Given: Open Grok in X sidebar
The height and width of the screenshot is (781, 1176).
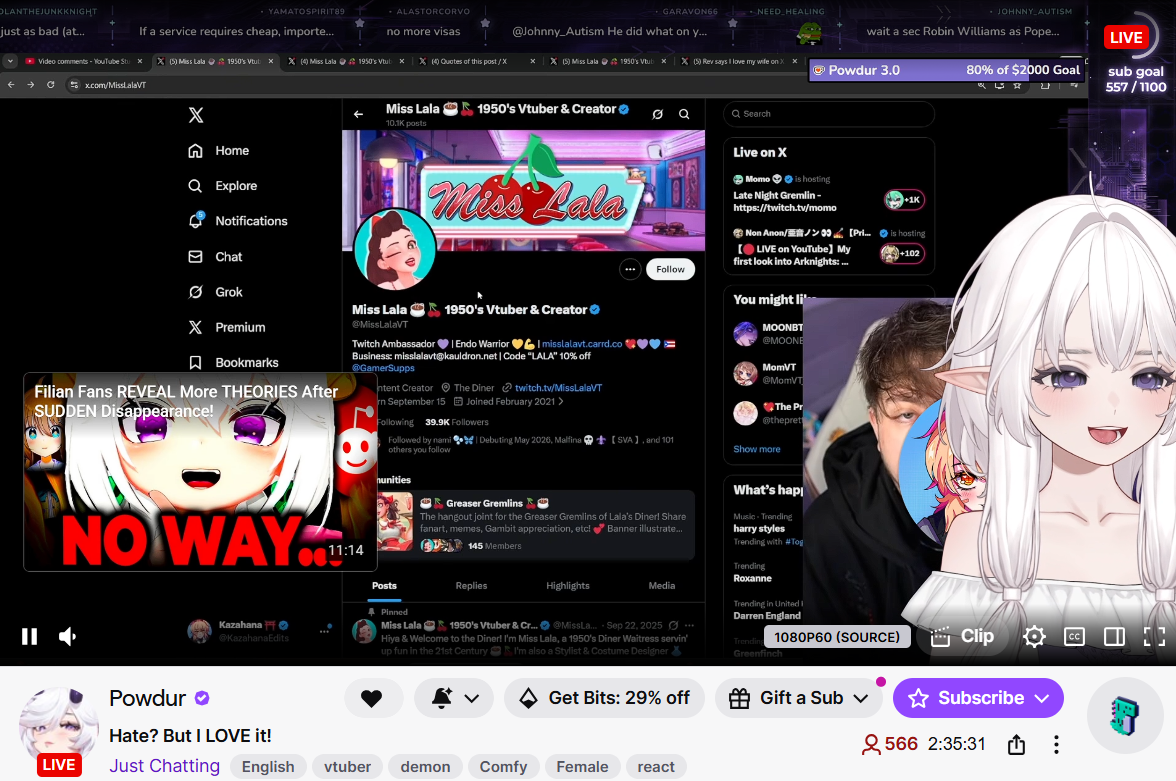Looking at the screenshot, I should click(x=214, y=292).
